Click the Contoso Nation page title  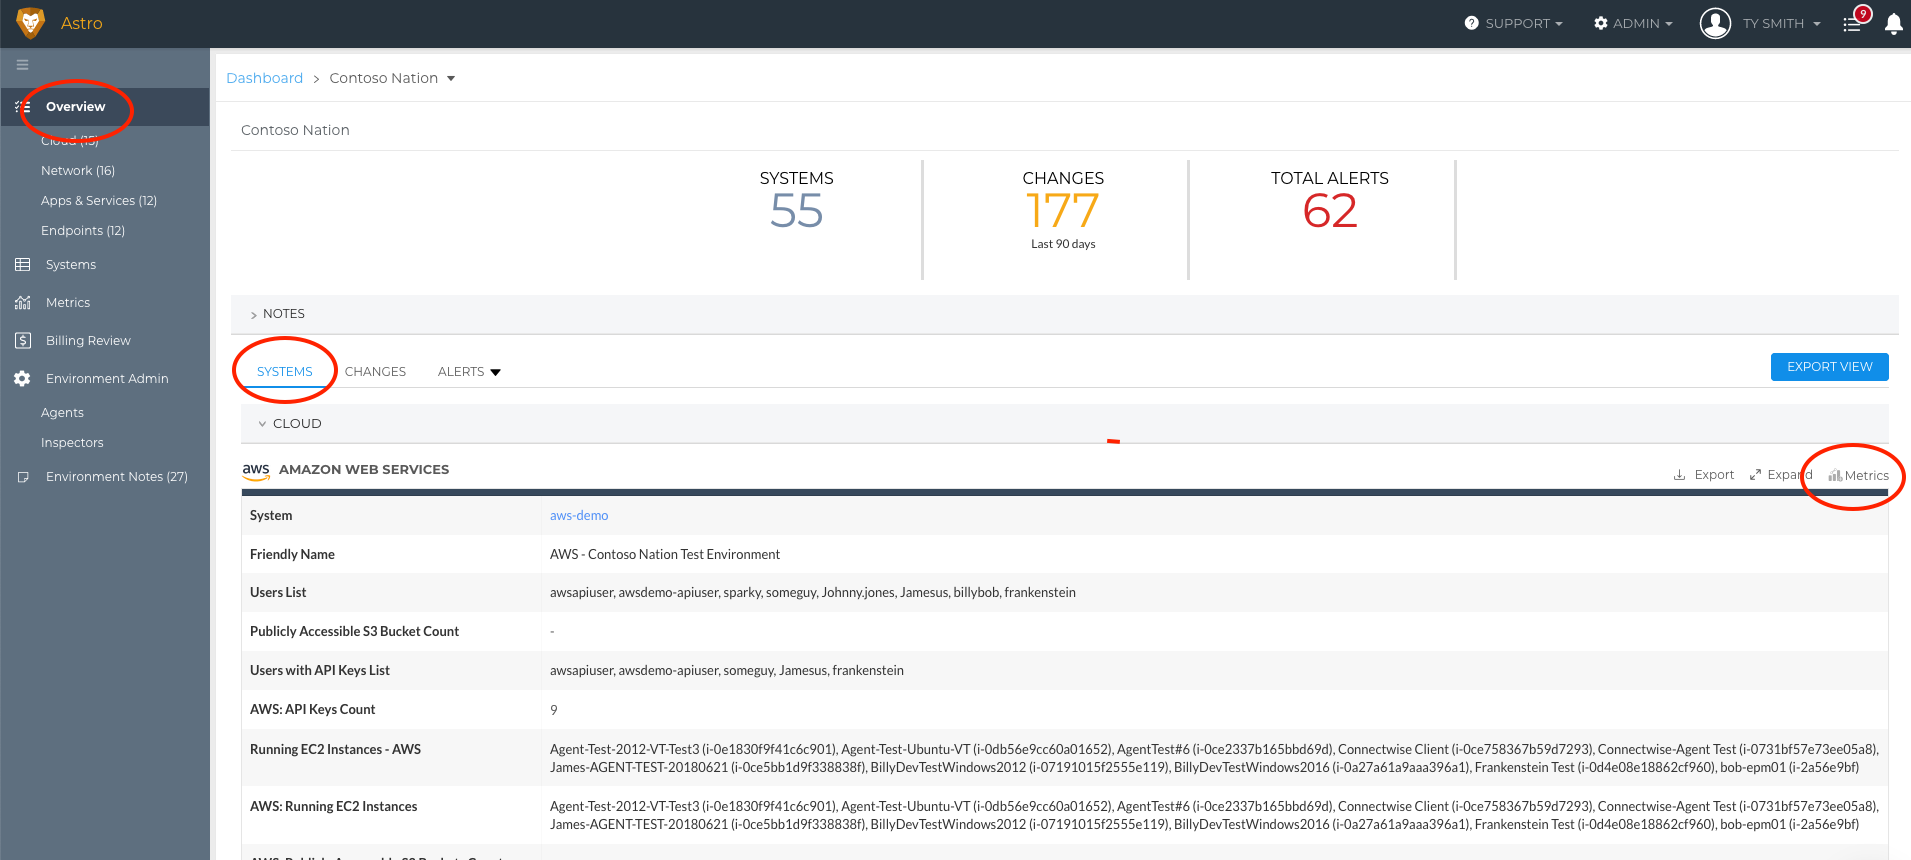295,130
